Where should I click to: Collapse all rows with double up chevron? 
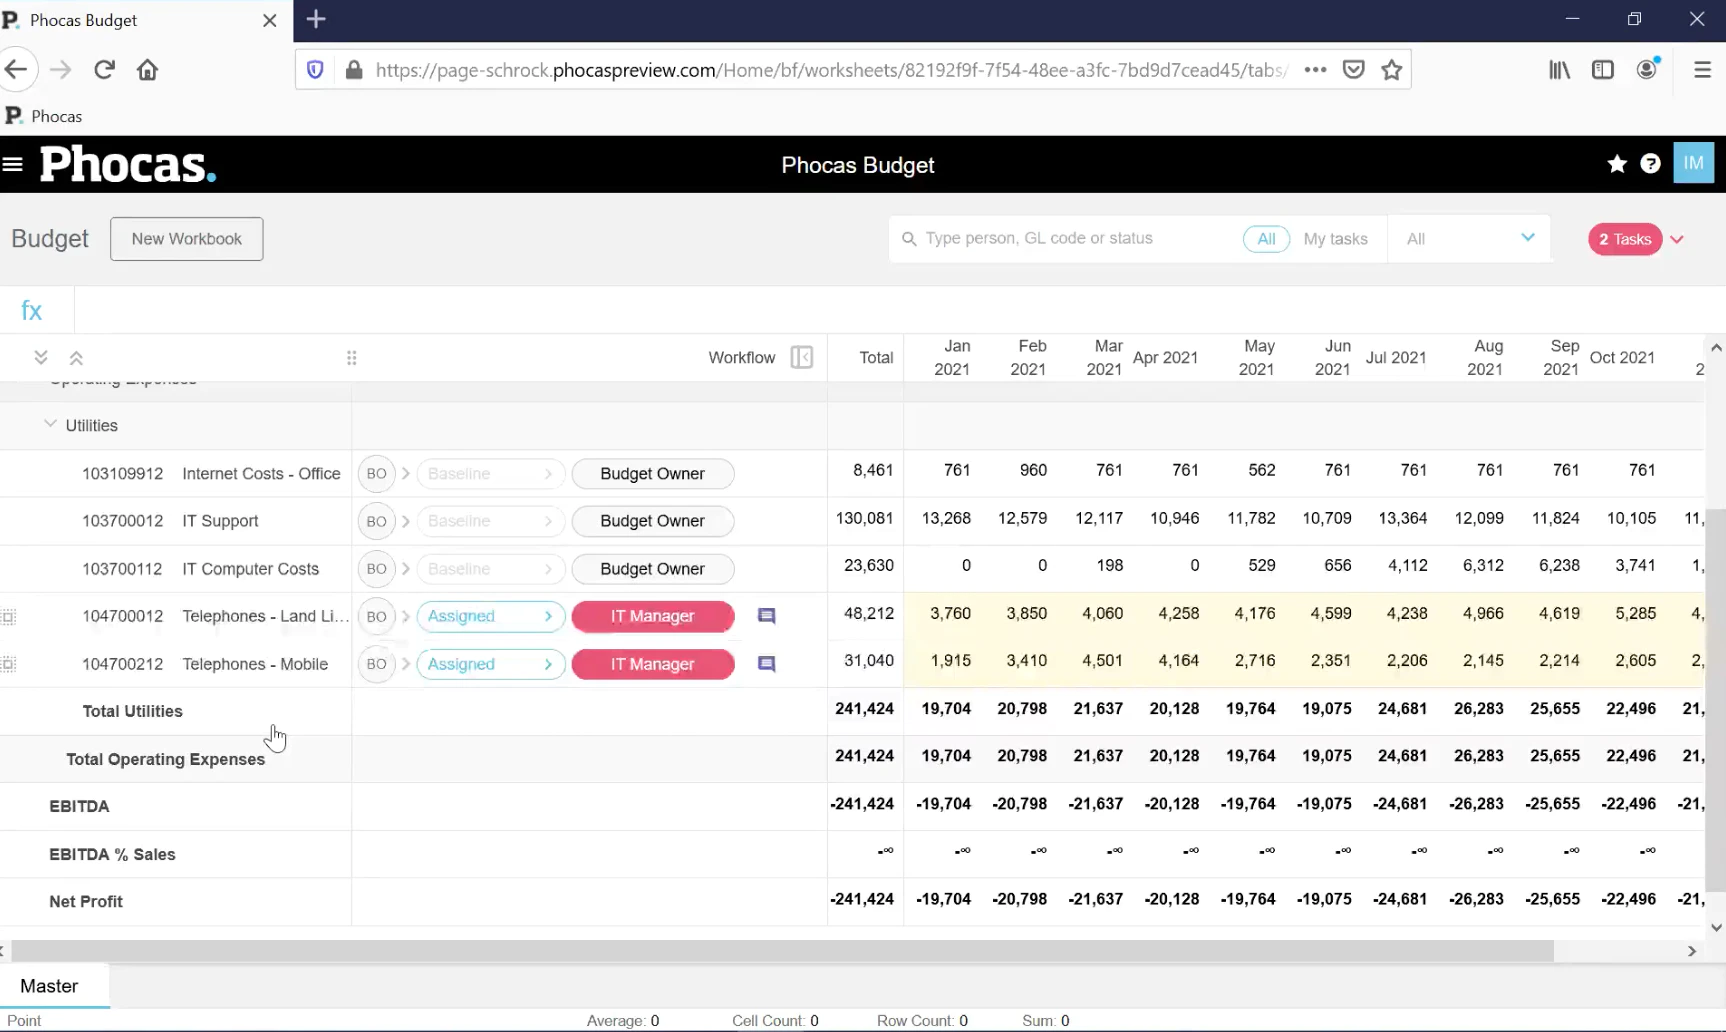[76, 357]
